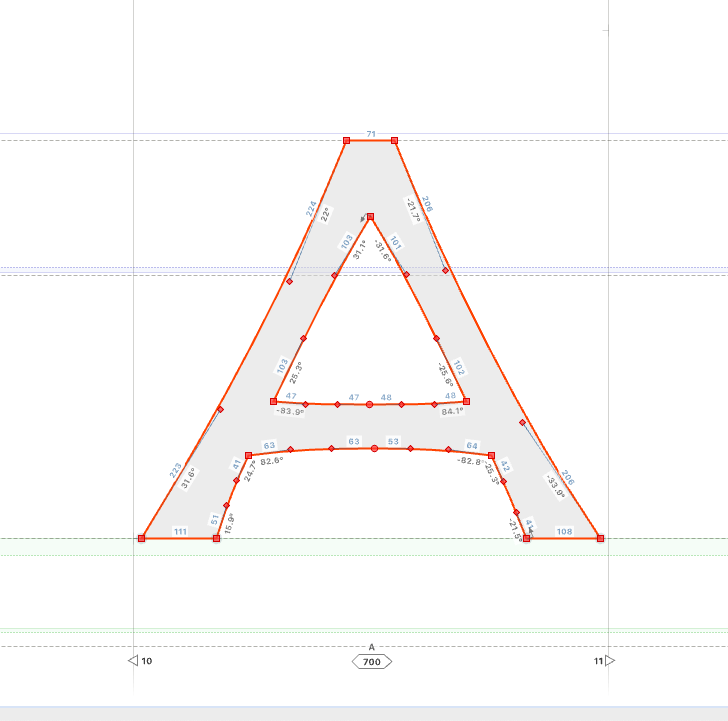Click the 24.7° angle label on the left leg
Screen dimensions: 728x721
pos(250,471)
